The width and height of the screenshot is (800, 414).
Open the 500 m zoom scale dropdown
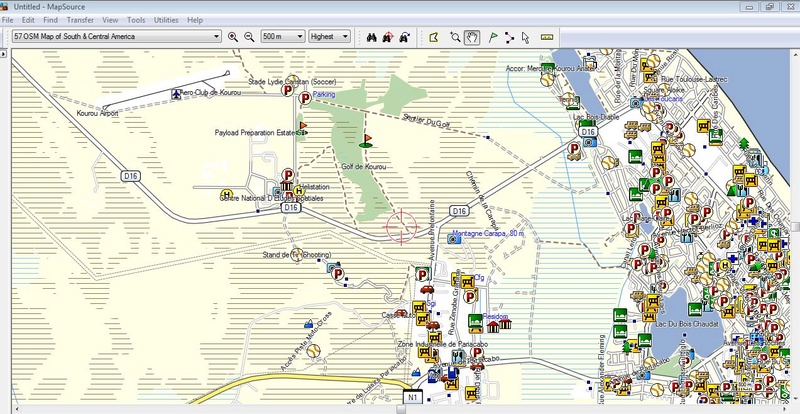pos(283,37)
